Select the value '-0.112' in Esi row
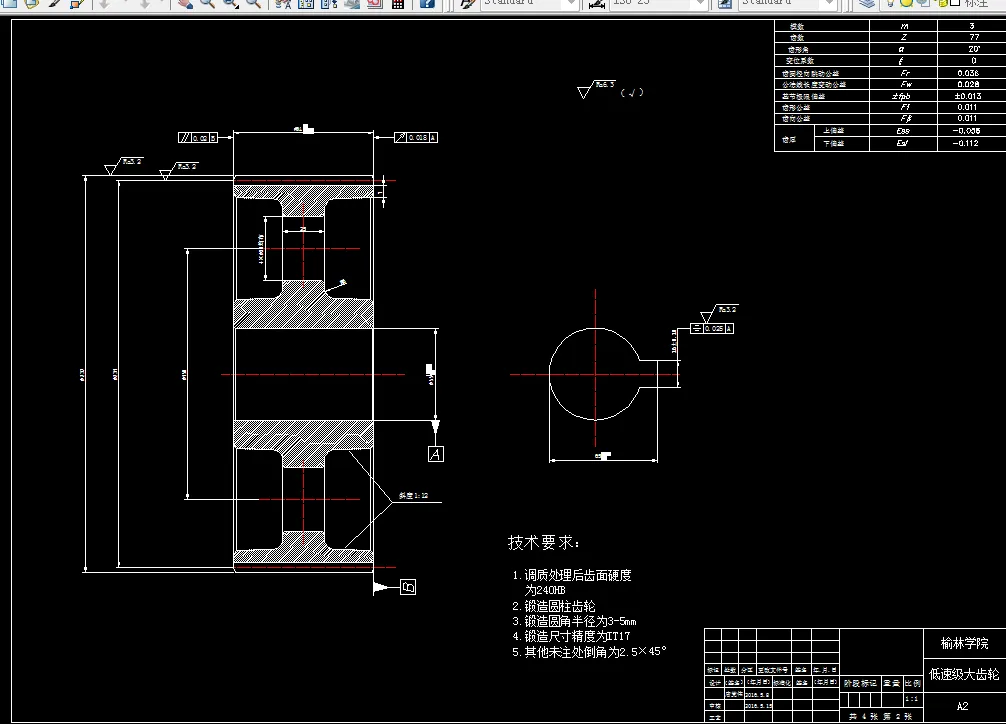Viewport: 1006px width, 724px height. pyautogui.click(x=966, y=143)
